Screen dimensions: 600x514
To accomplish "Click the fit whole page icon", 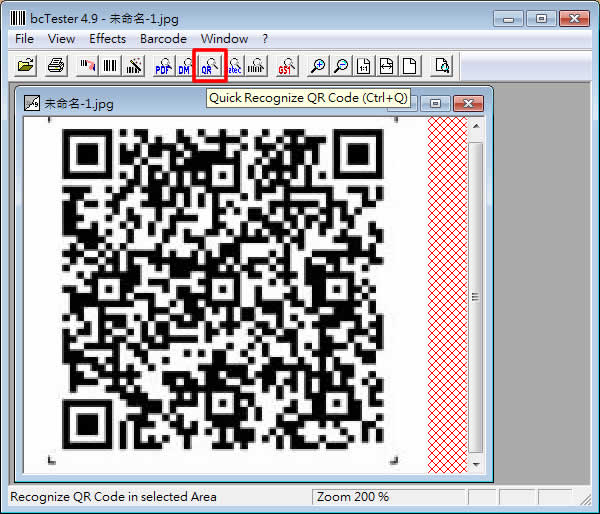I will pyautogui.click(x=409, y=66).
